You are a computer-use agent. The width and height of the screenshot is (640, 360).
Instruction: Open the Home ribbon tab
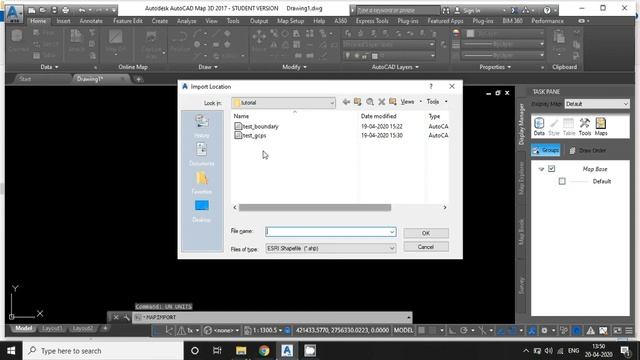point(38,21)
